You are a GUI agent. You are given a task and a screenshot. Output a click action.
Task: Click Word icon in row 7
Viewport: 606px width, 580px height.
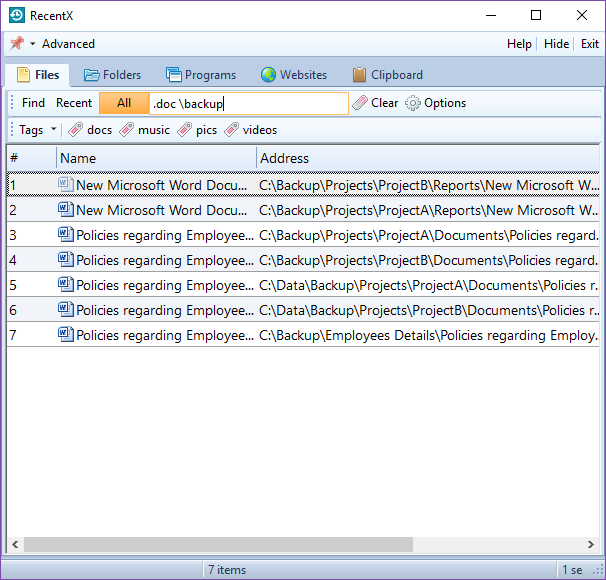(65, 335)
